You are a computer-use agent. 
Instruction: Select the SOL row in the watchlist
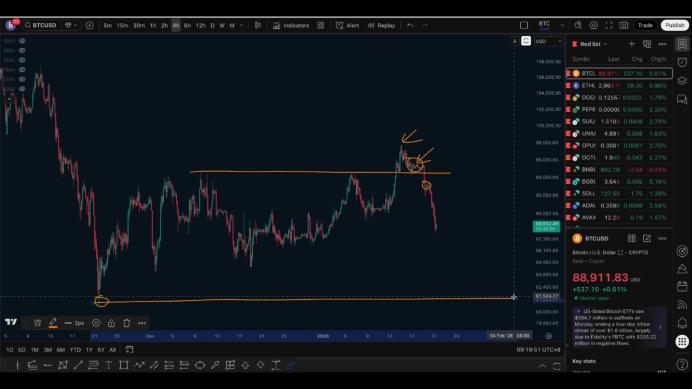click(x=619, y=193)
